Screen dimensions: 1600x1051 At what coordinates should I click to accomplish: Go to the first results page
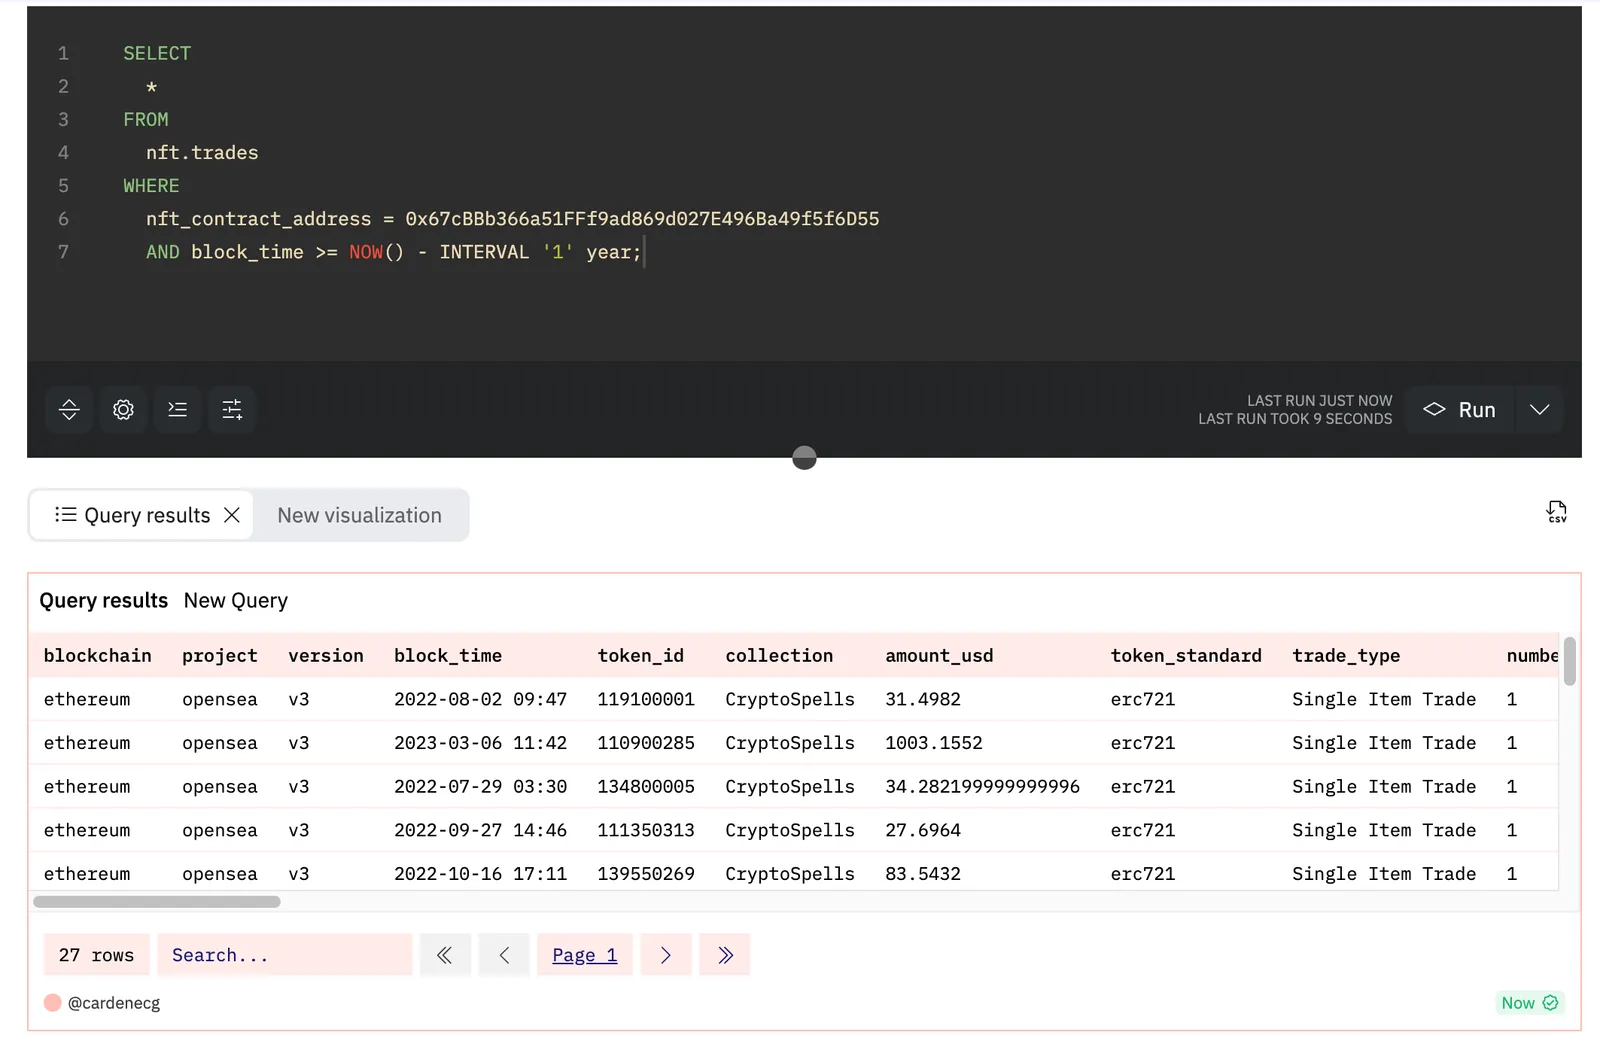pyautogui.click(x=445, y=955)
